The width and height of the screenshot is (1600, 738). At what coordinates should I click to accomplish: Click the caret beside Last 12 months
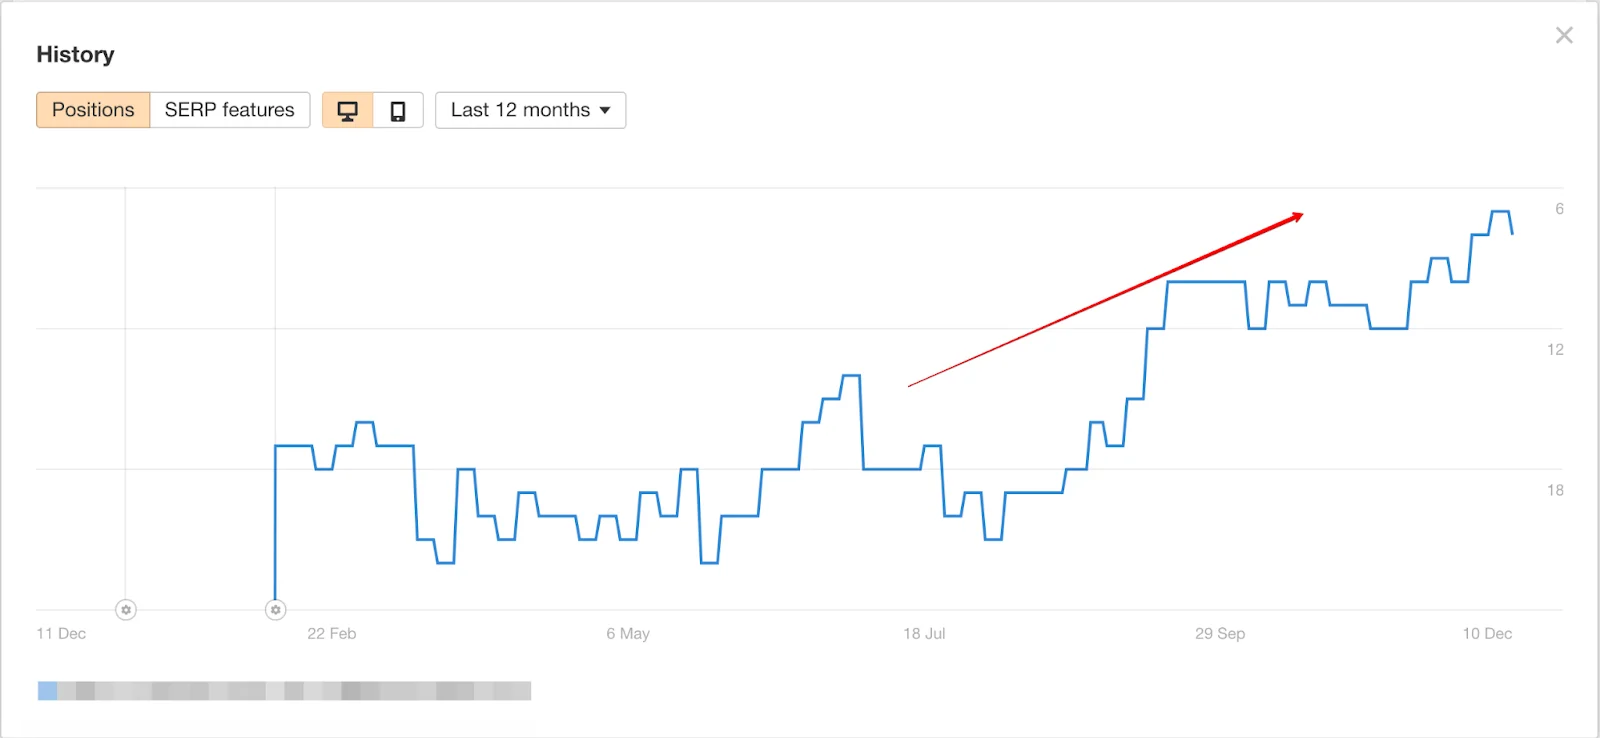[605, 110]
